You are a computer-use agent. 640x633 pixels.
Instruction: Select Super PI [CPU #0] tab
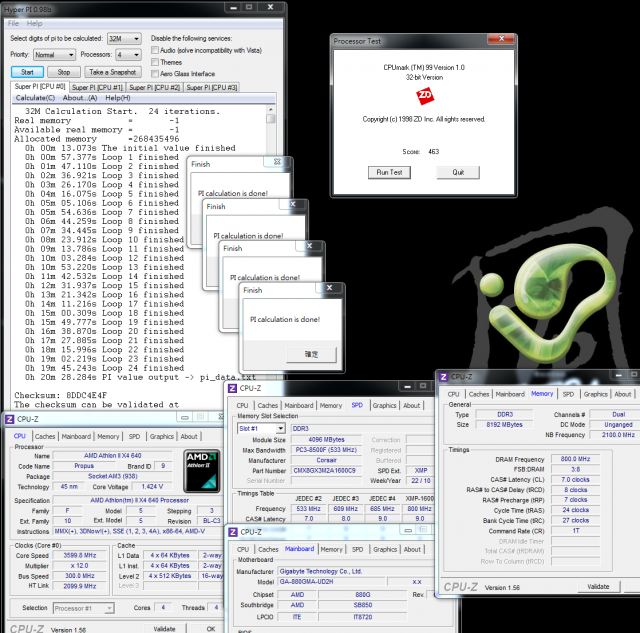point(40,87)
